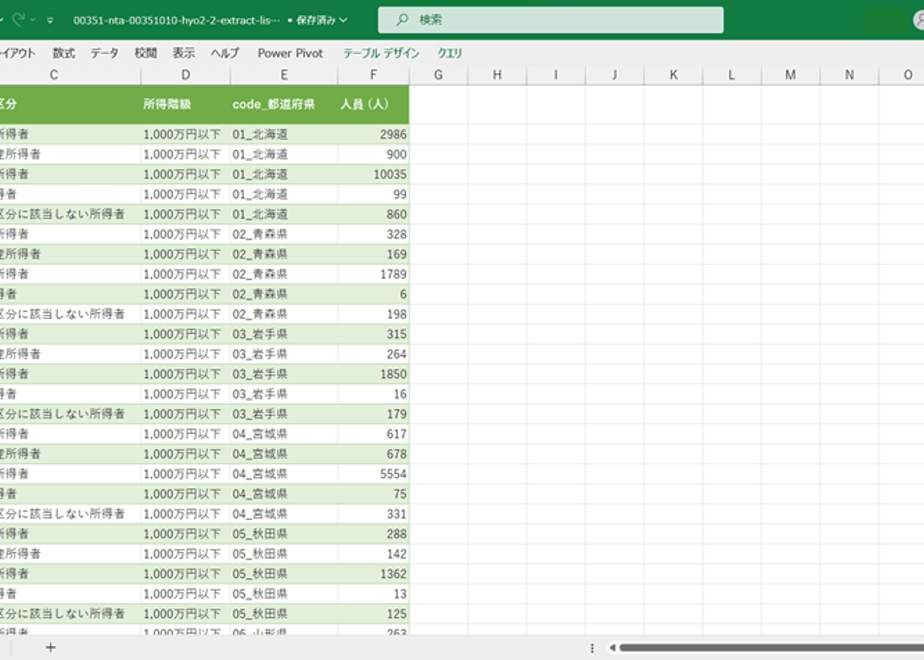The image size is (924, 660).
Task: Switch to the Power Pivot tab
Action: [291, 53]
